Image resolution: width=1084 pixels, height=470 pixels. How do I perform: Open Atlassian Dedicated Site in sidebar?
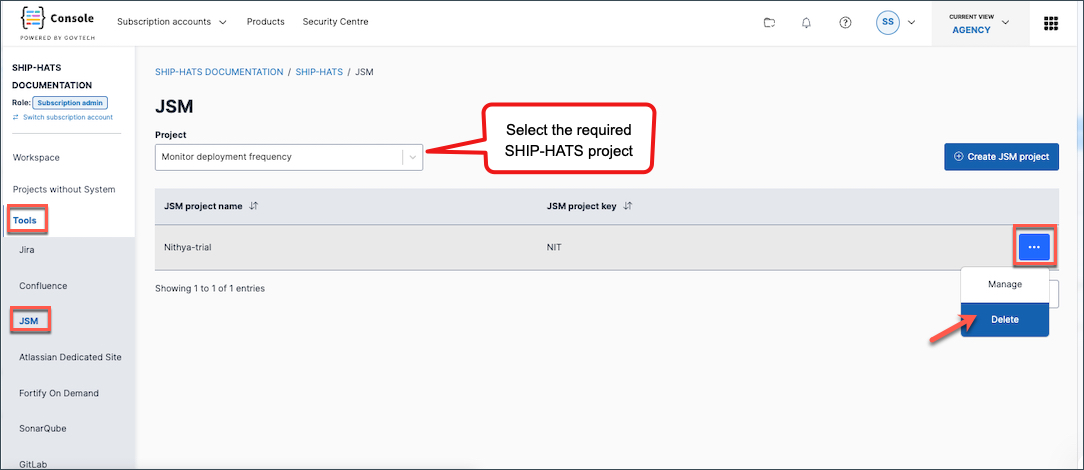[x=71, y=357]
